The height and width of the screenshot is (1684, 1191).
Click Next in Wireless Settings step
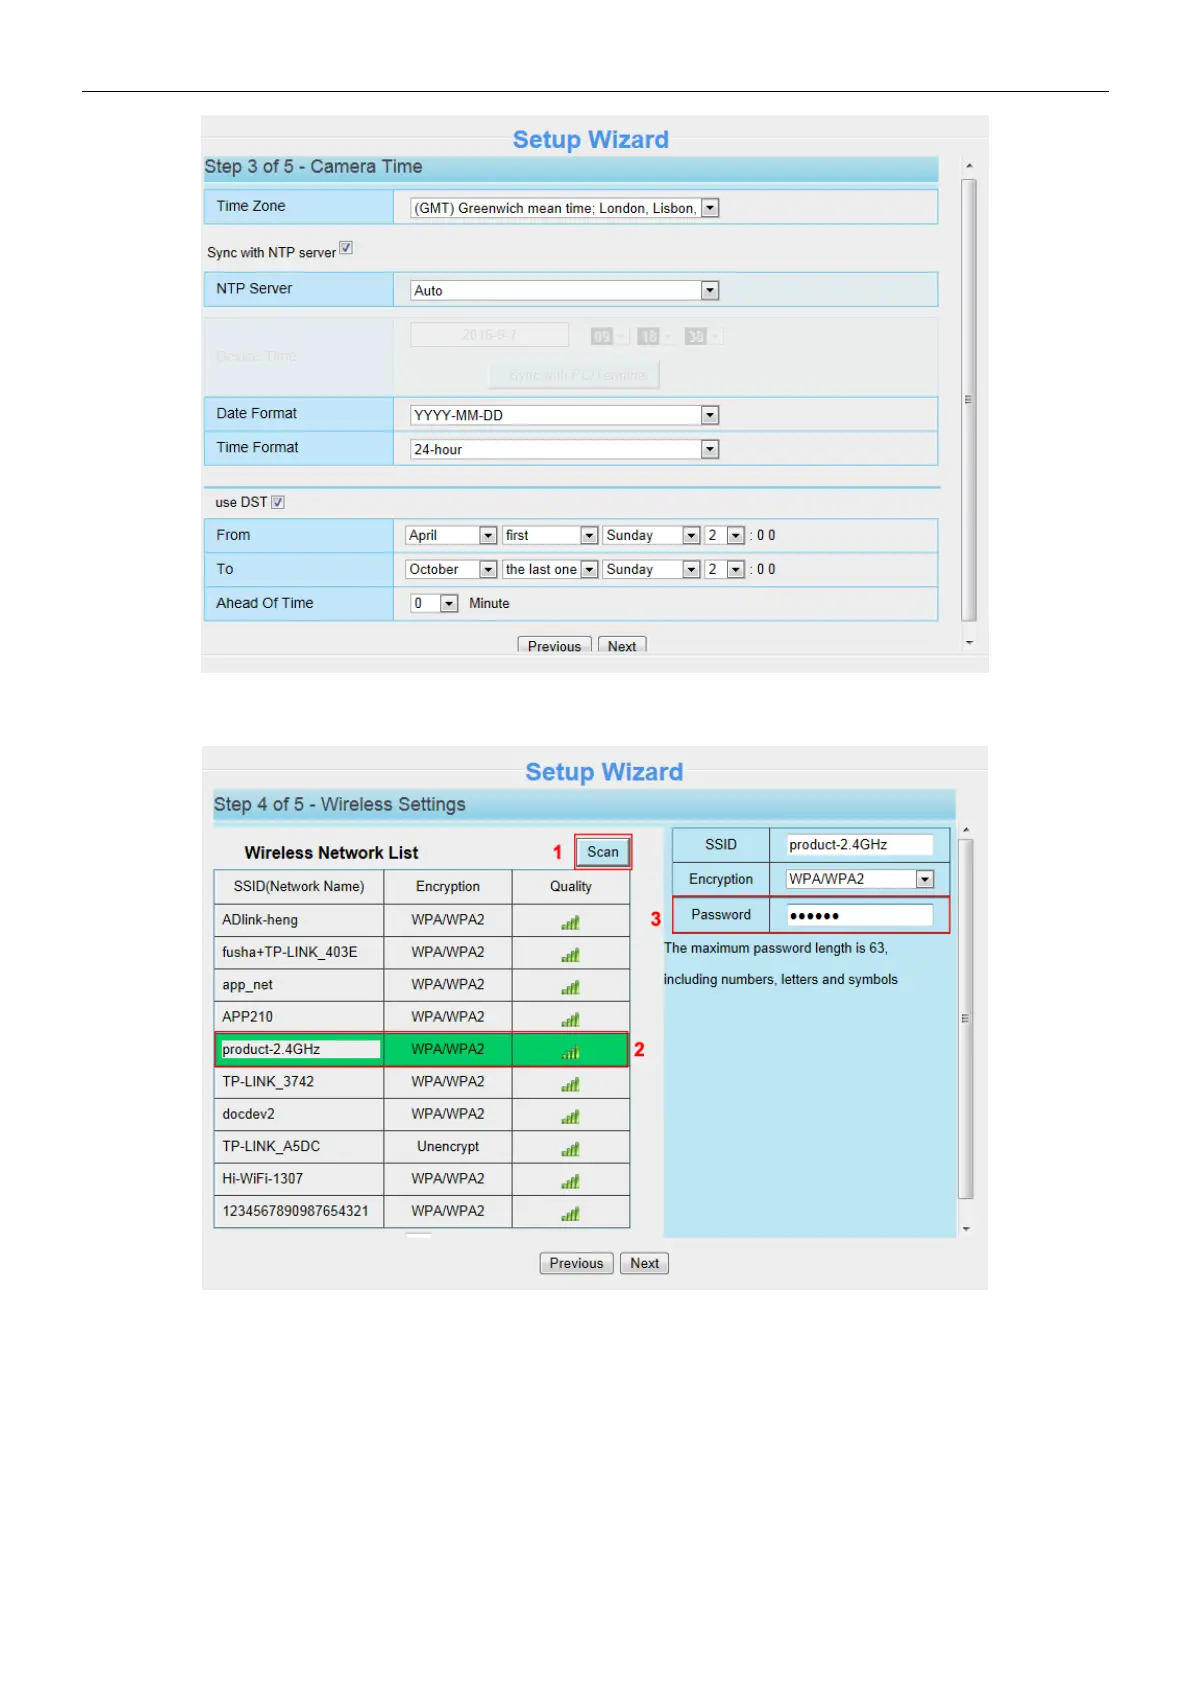[644, 1263]
